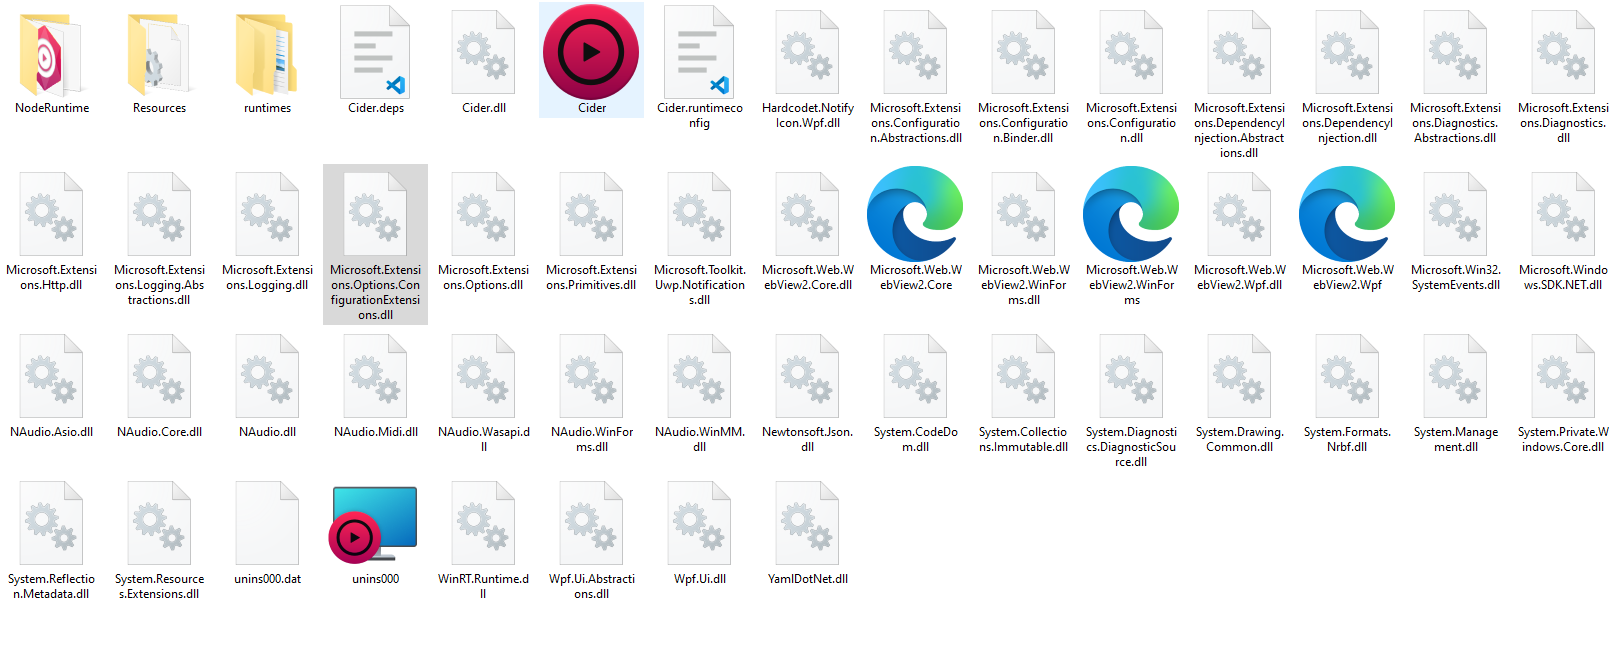Select Microsoft.Win32.SystemEvents.dll icon
The height and width of the screenshot is (665, 1624).
click(x=1455, y=214)
